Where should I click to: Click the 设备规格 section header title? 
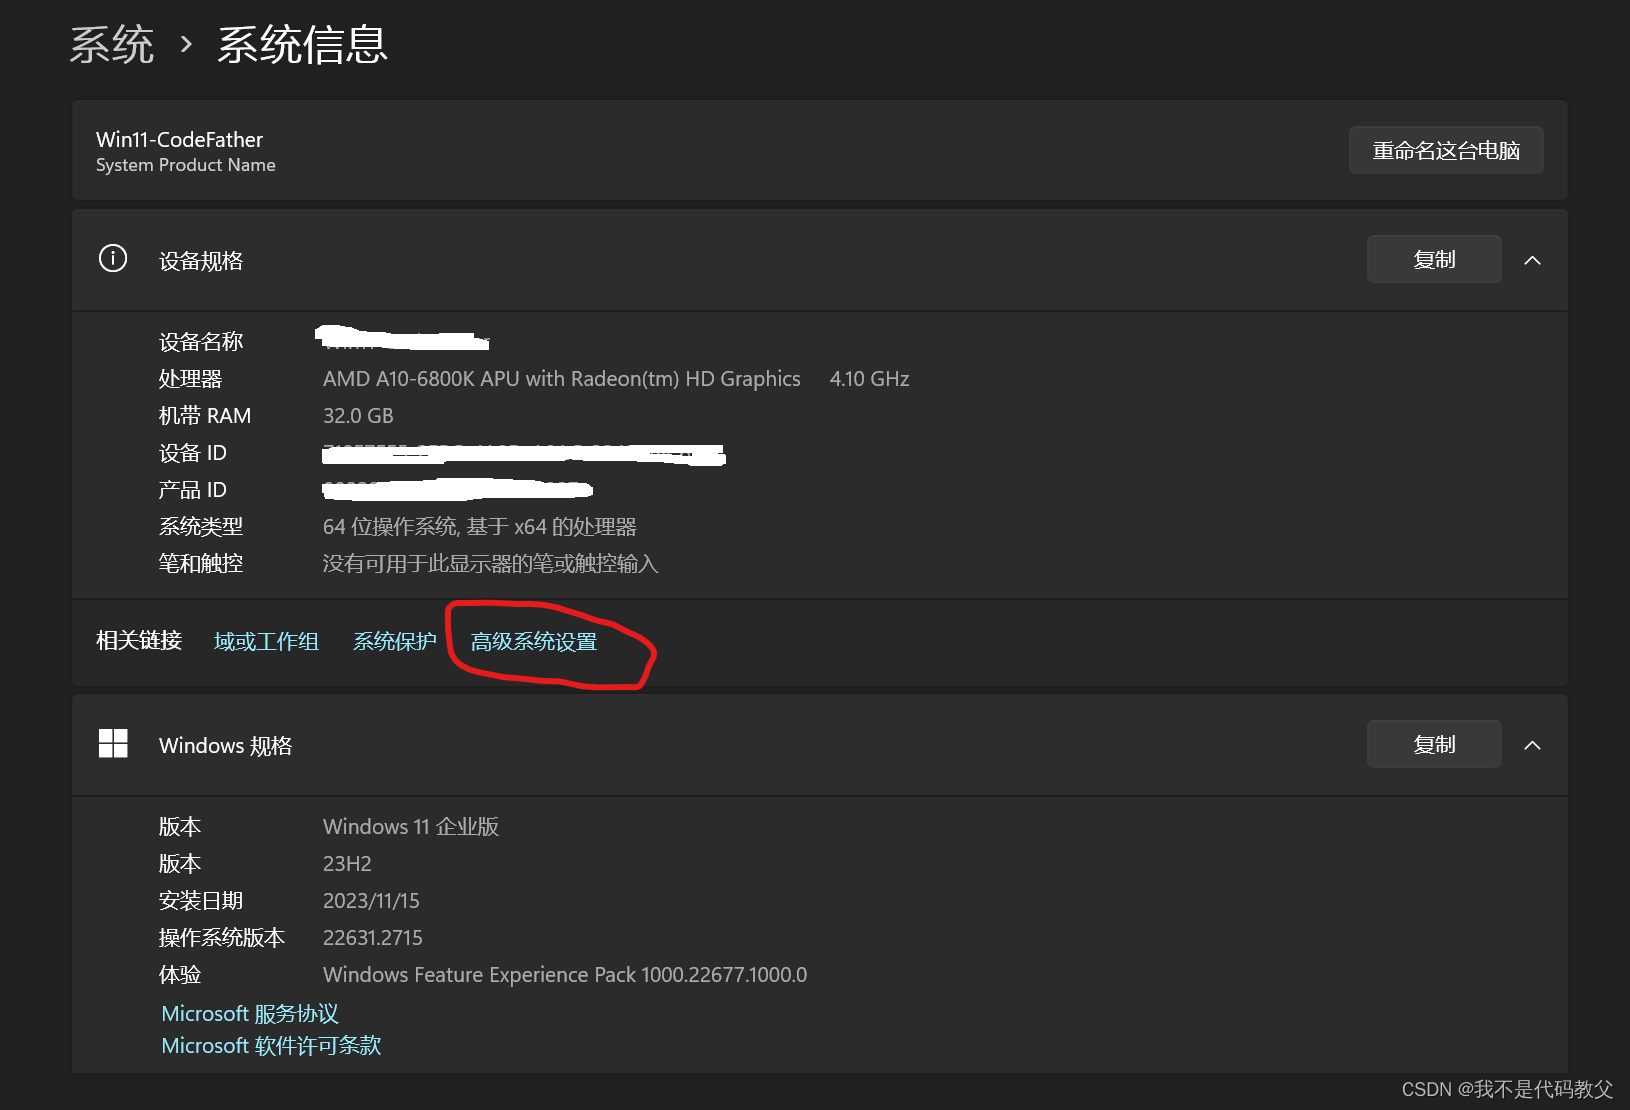tap(201, 261)
